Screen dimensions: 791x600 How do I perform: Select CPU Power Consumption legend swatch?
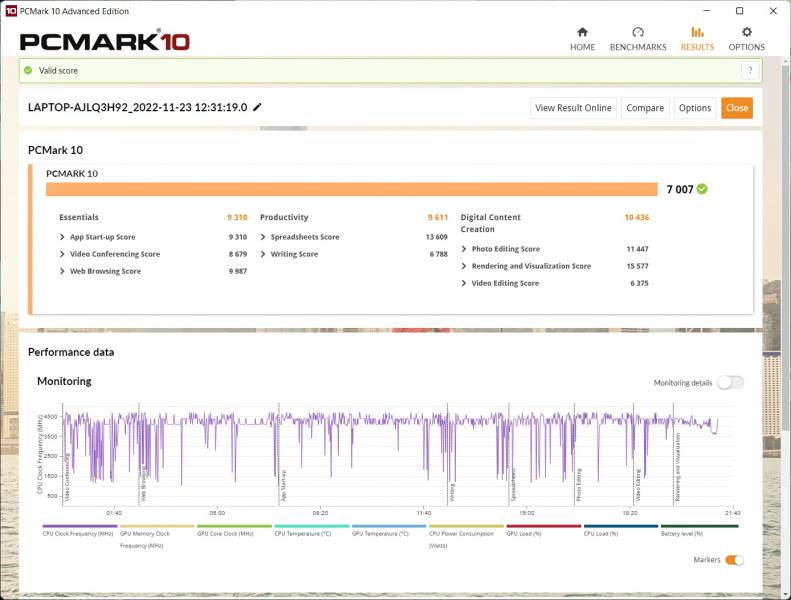tap(466, 526)
